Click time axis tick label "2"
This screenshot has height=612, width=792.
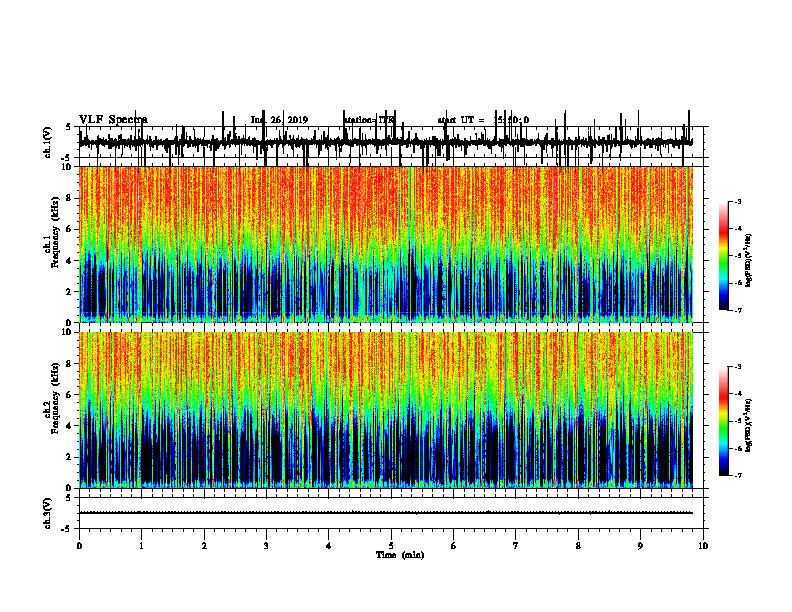(x=204, y=546)
